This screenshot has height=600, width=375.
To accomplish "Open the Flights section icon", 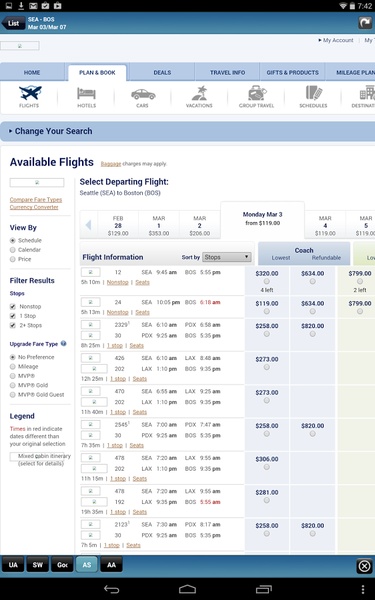I will pos(30,93).
